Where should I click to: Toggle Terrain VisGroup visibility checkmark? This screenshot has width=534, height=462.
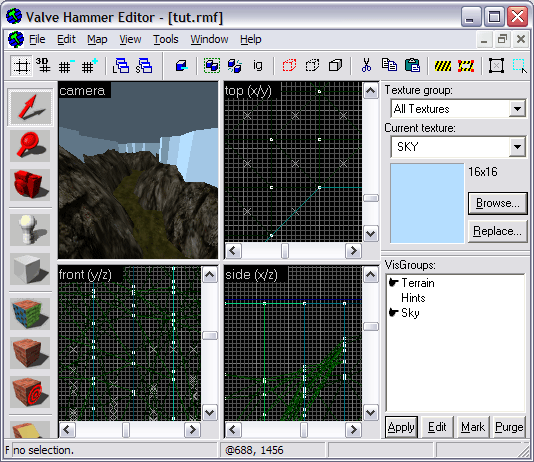pyautogui.click(x=393, y=283)
